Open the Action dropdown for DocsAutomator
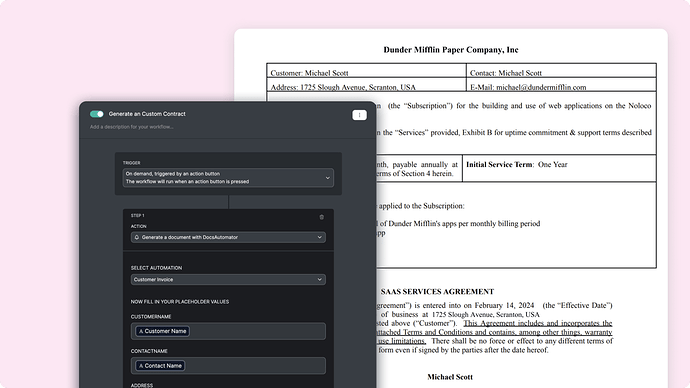690x388 pixels. (228, 237)
